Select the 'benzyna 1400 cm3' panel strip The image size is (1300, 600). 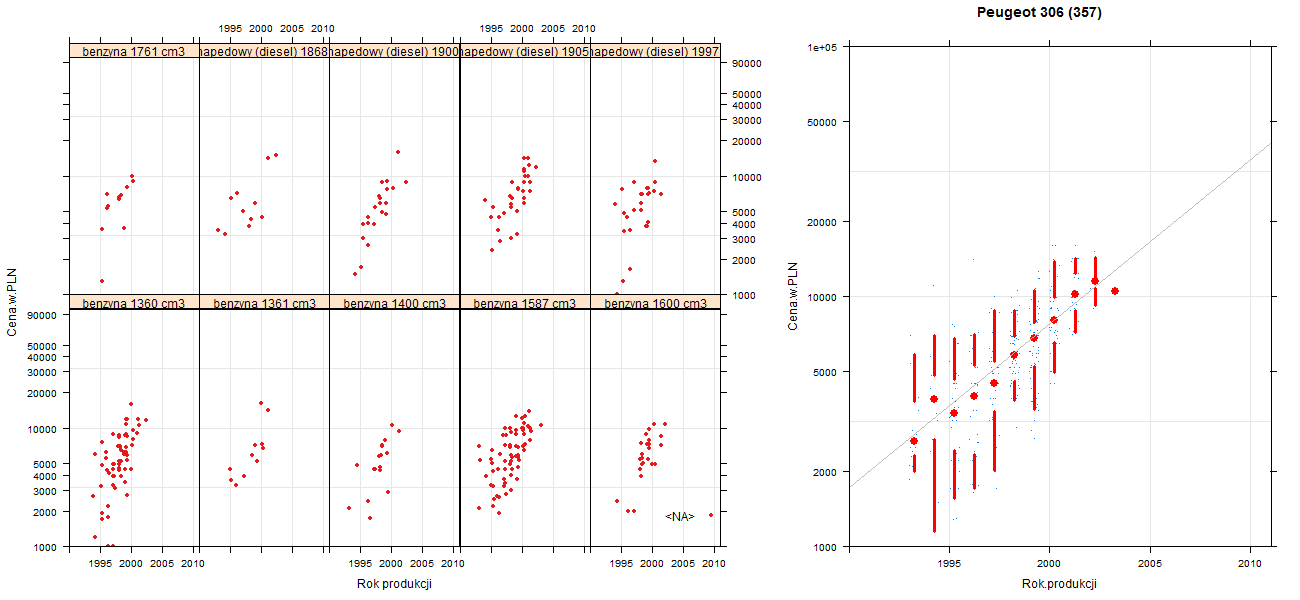pos(394,302)
